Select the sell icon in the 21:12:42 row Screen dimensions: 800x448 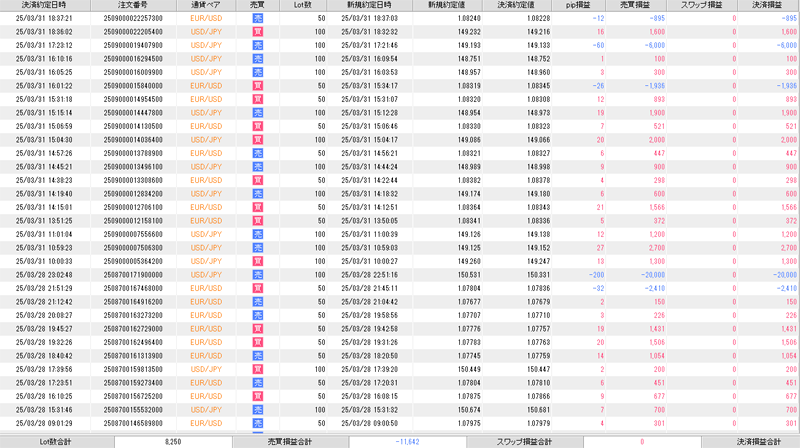pyautogui.click(x=258, y=302)
